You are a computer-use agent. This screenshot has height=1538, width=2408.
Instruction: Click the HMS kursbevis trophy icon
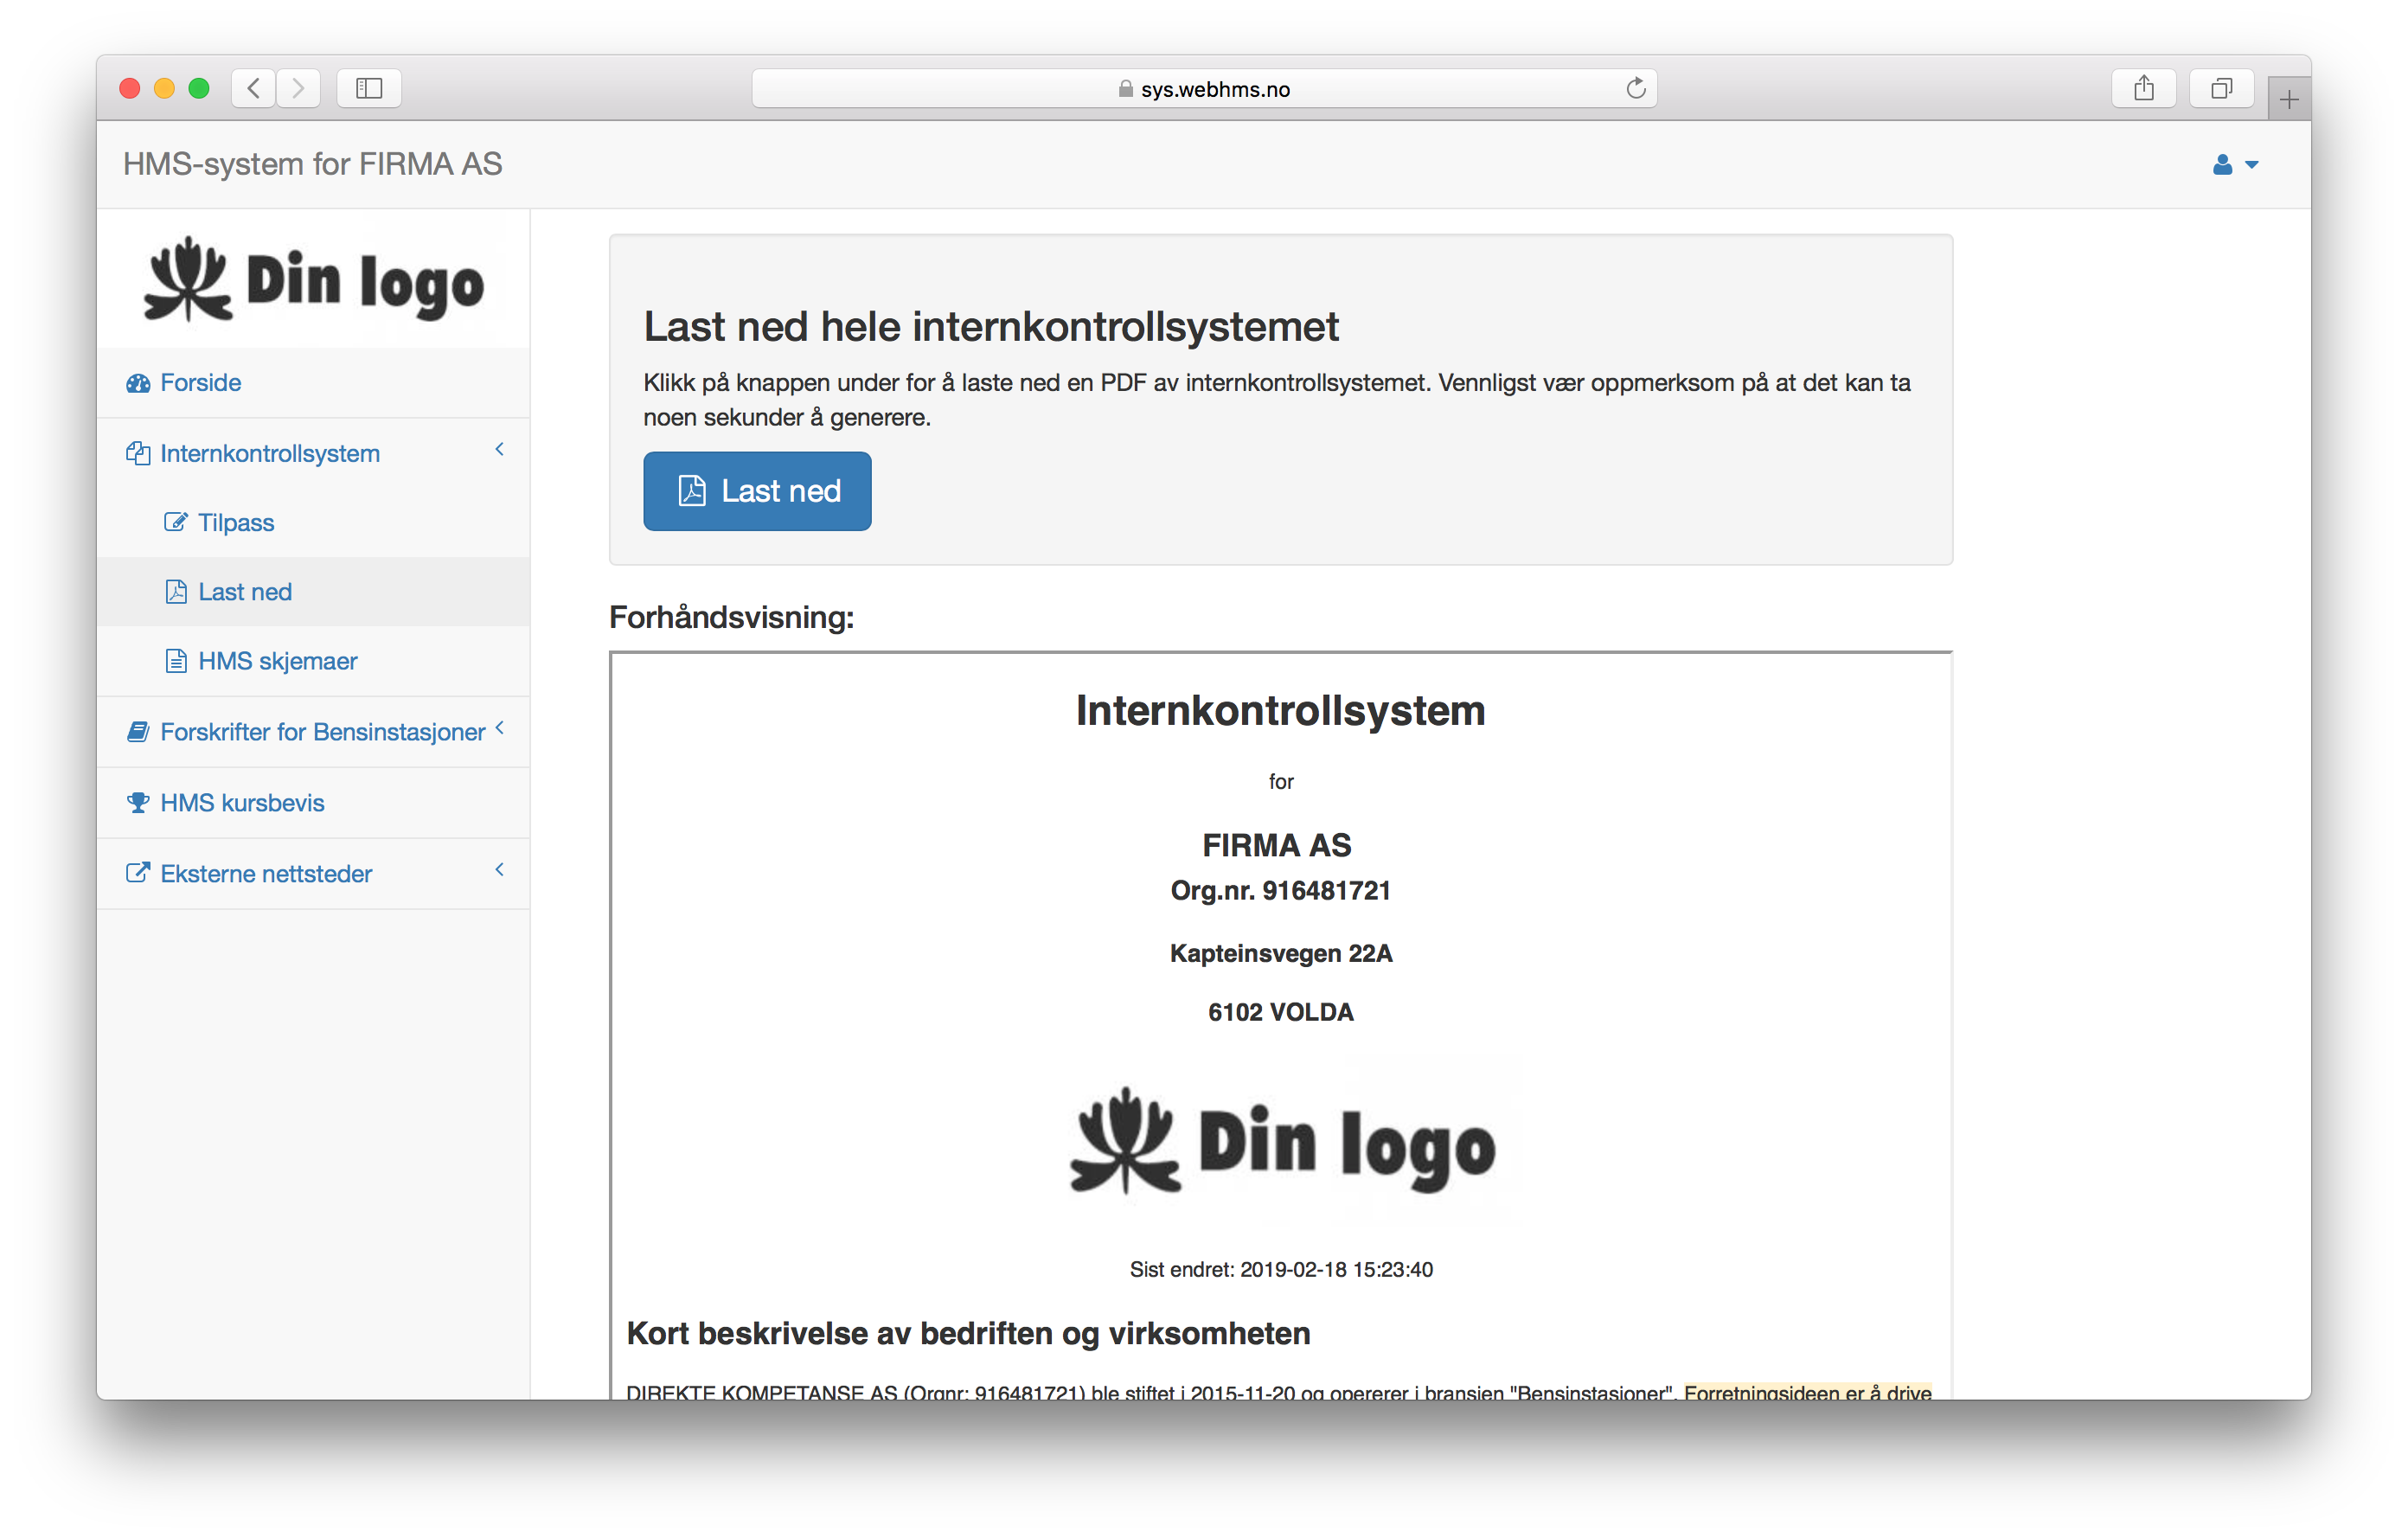coord(138,803)
